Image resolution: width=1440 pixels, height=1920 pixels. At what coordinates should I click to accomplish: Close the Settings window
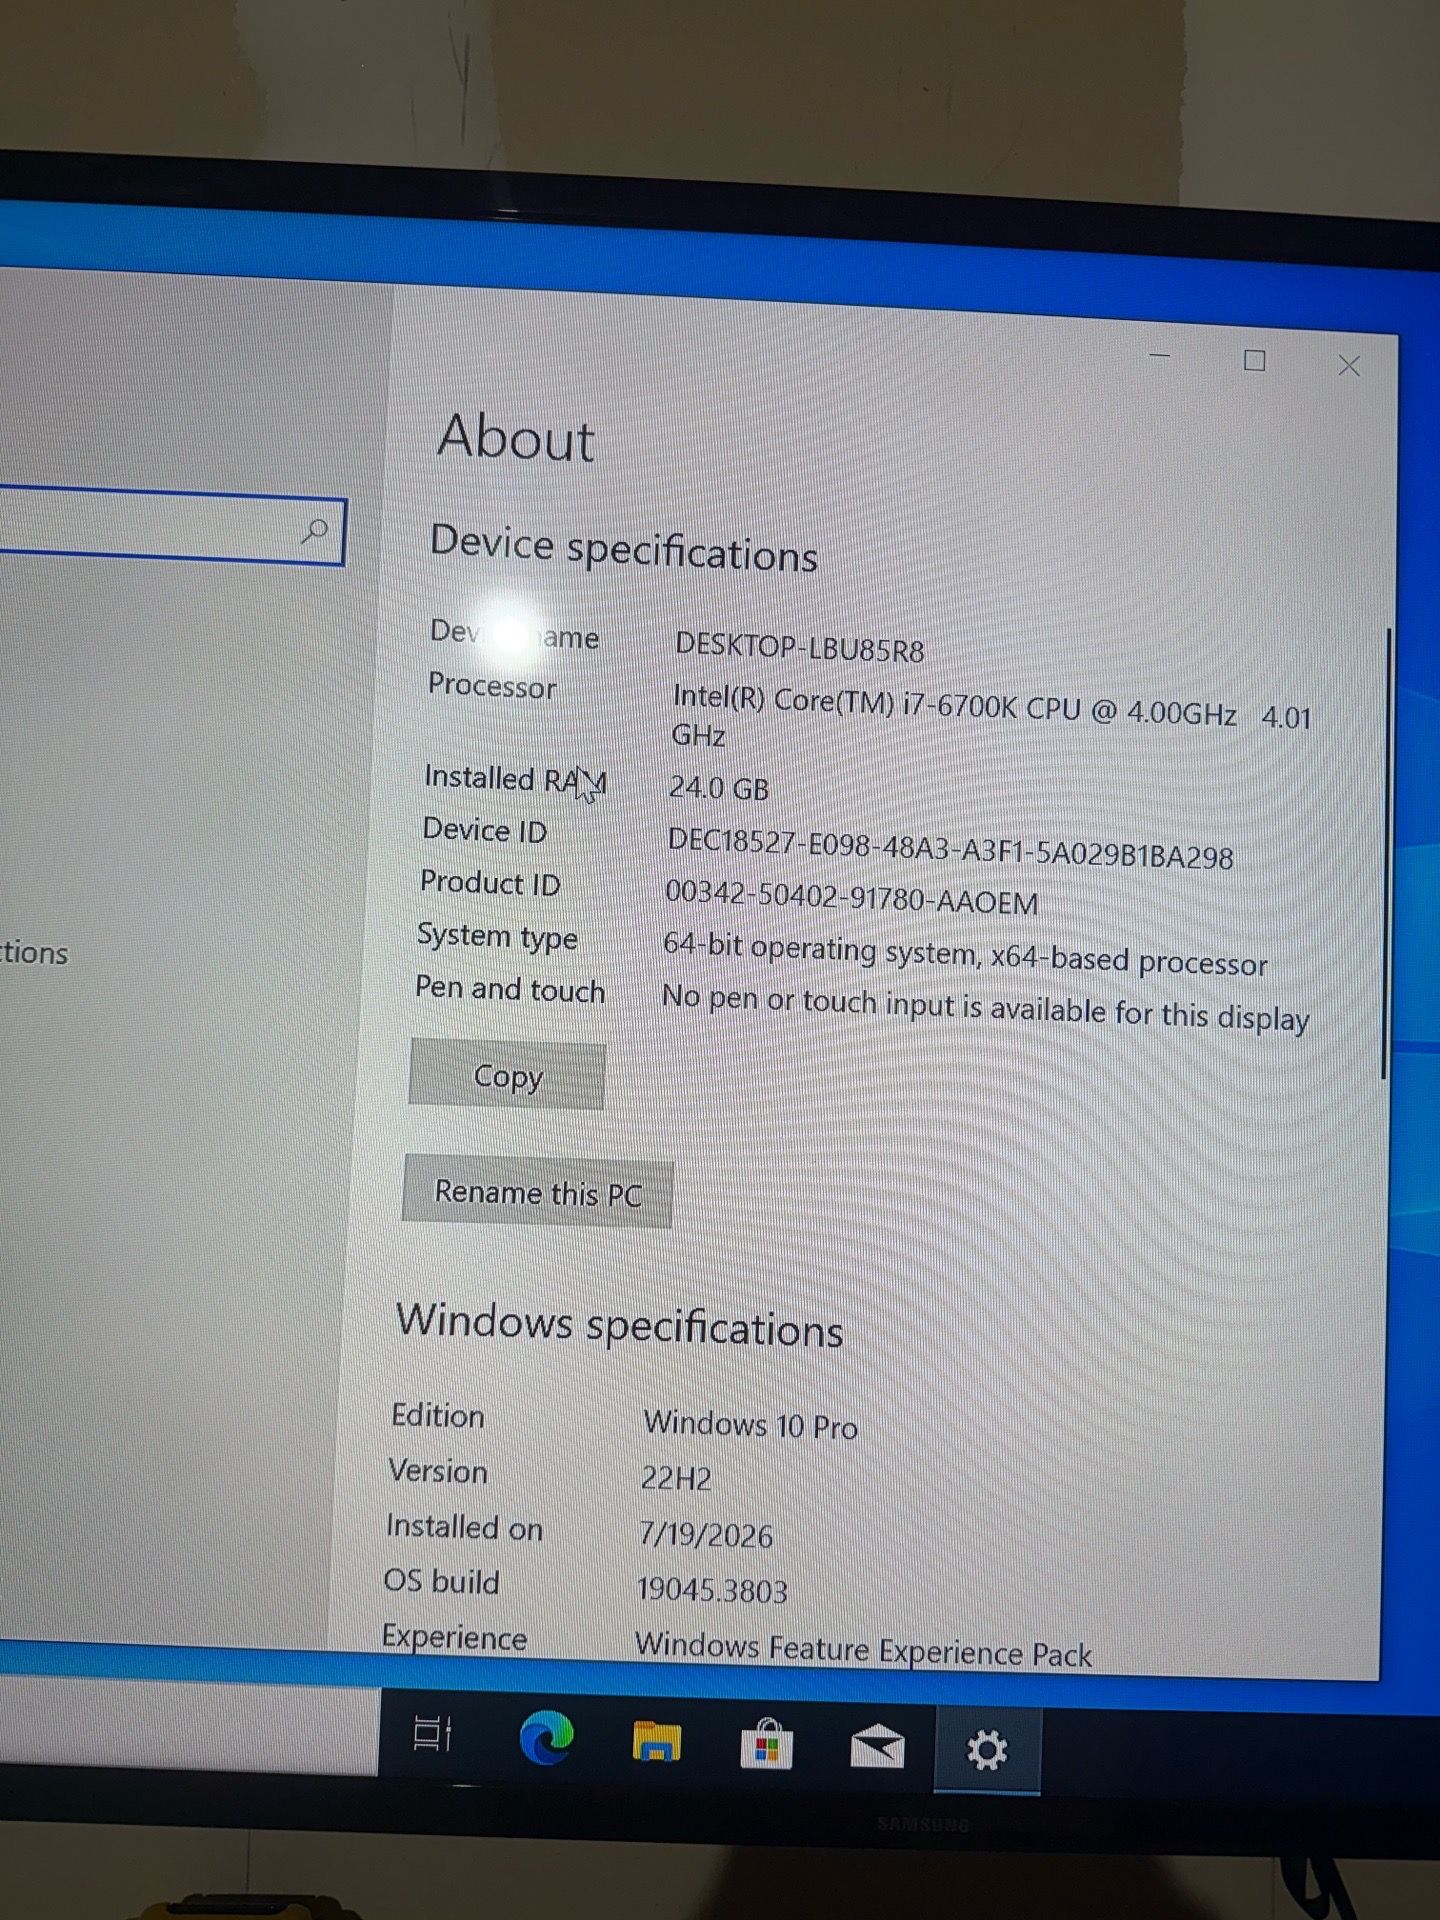1349,366
